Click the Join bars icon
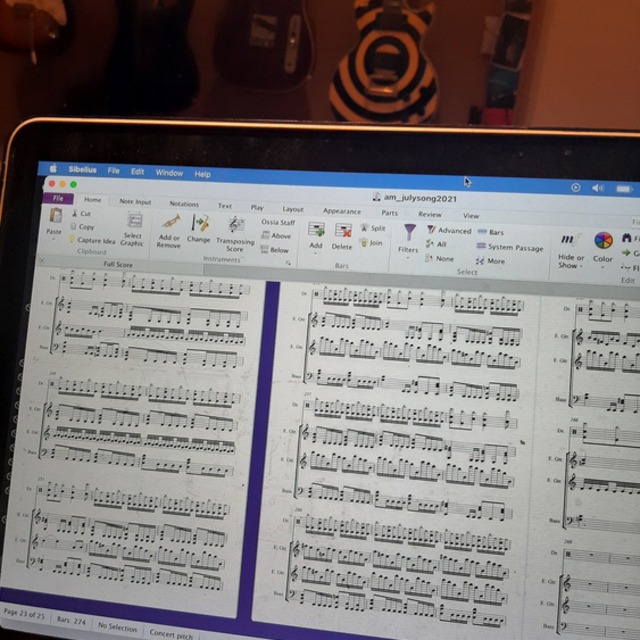This screenshot has width=640, height=640. tap(363, 243)
